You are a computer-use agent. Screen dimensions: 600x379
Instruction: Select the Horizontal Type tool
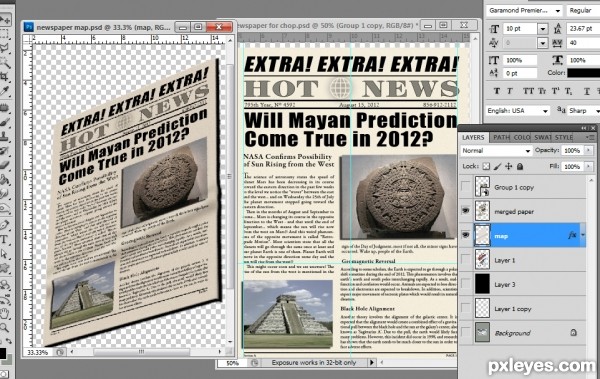tap(5, 240)
